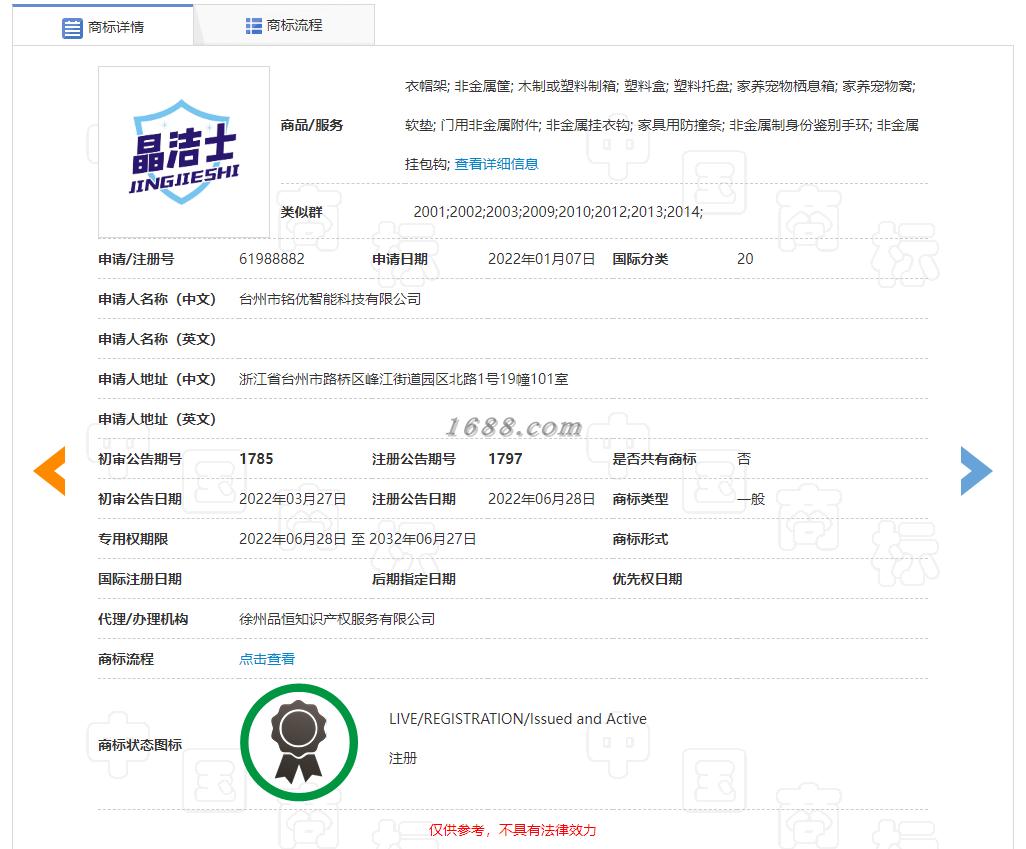Select the 注册 status text
The width and height of the screenshot is (1026, 849).
point(402,759)
